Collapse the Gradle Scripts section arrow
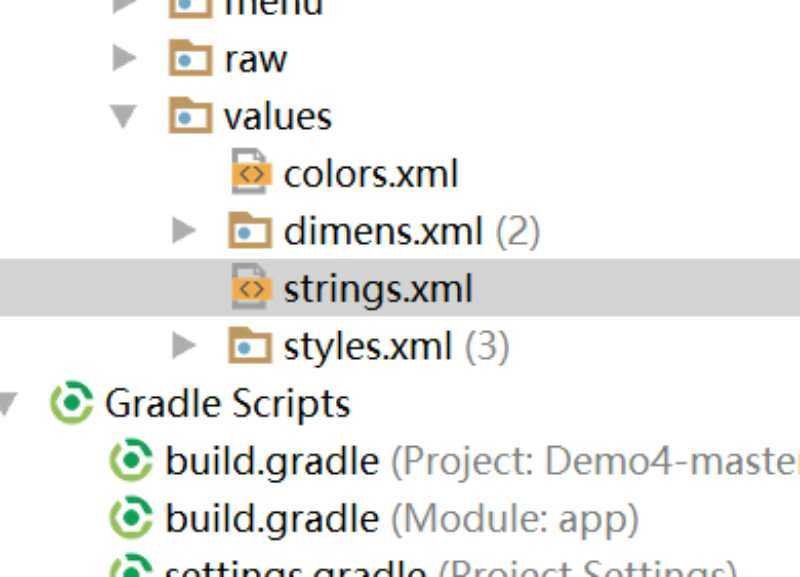The width and height of the screenshot is (800, 577). click(x=8, y=404)
